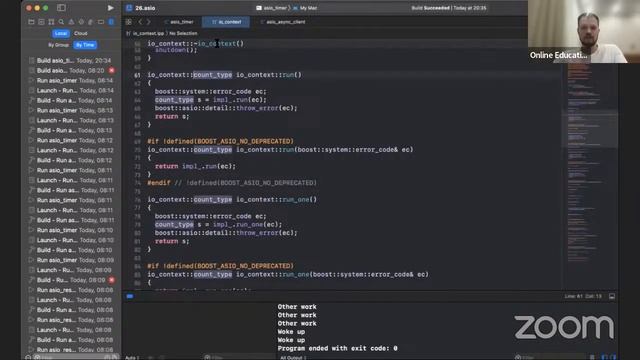Select Build asio_ti report from 20:34
This screenshot has width=640, height=360.
71,60
